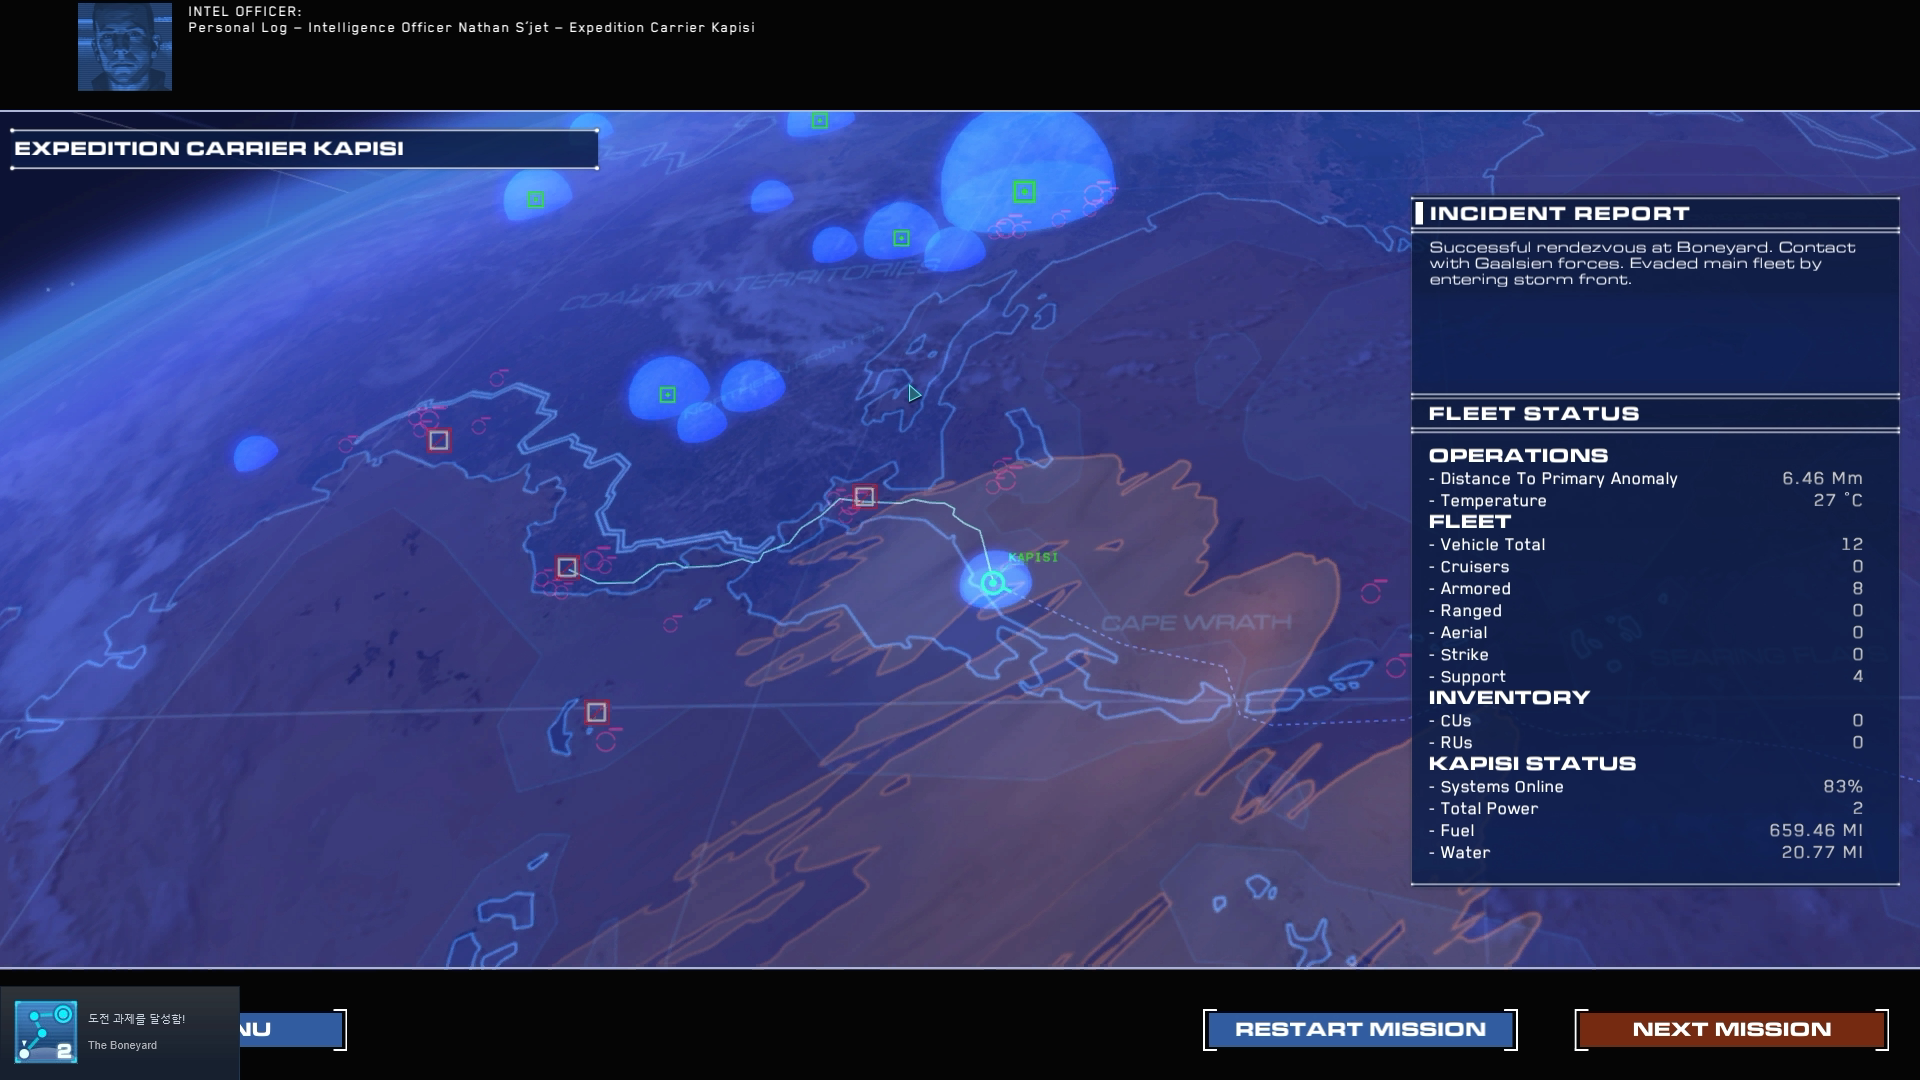Select the southernmost red square map marker
Screen dimensions: 1920x1080
click(596, 712)
